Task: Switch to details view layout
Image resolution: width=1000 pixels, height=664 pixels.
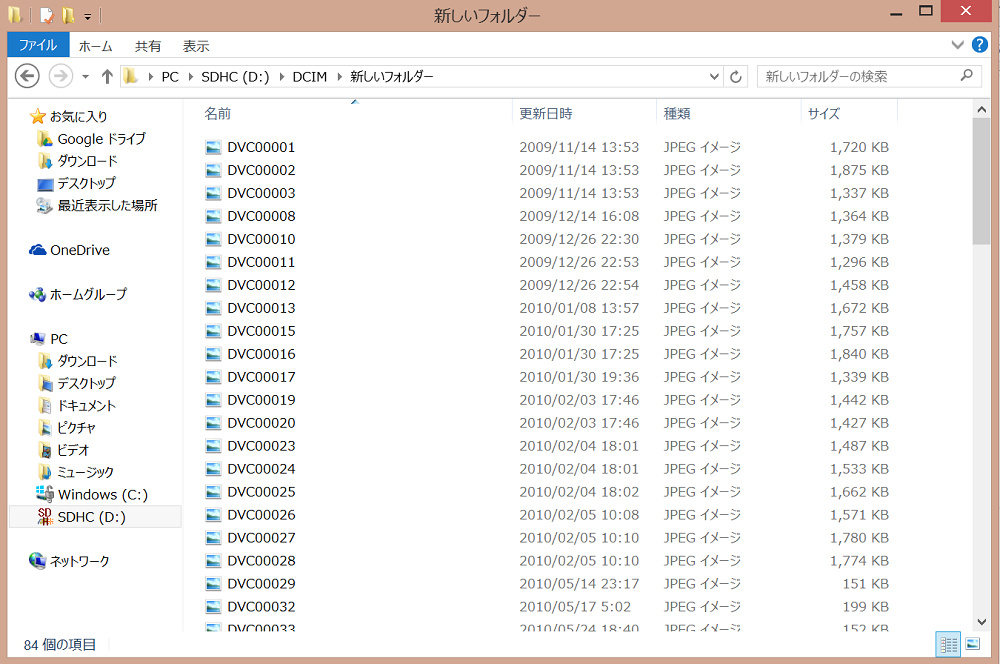Action: pos(948,645)
